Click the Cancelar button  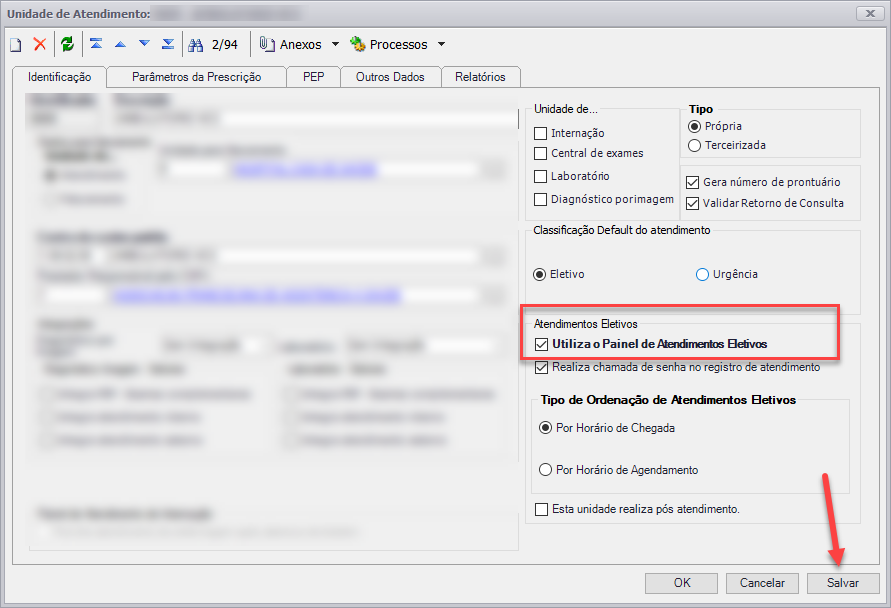(x=762, y=583)
